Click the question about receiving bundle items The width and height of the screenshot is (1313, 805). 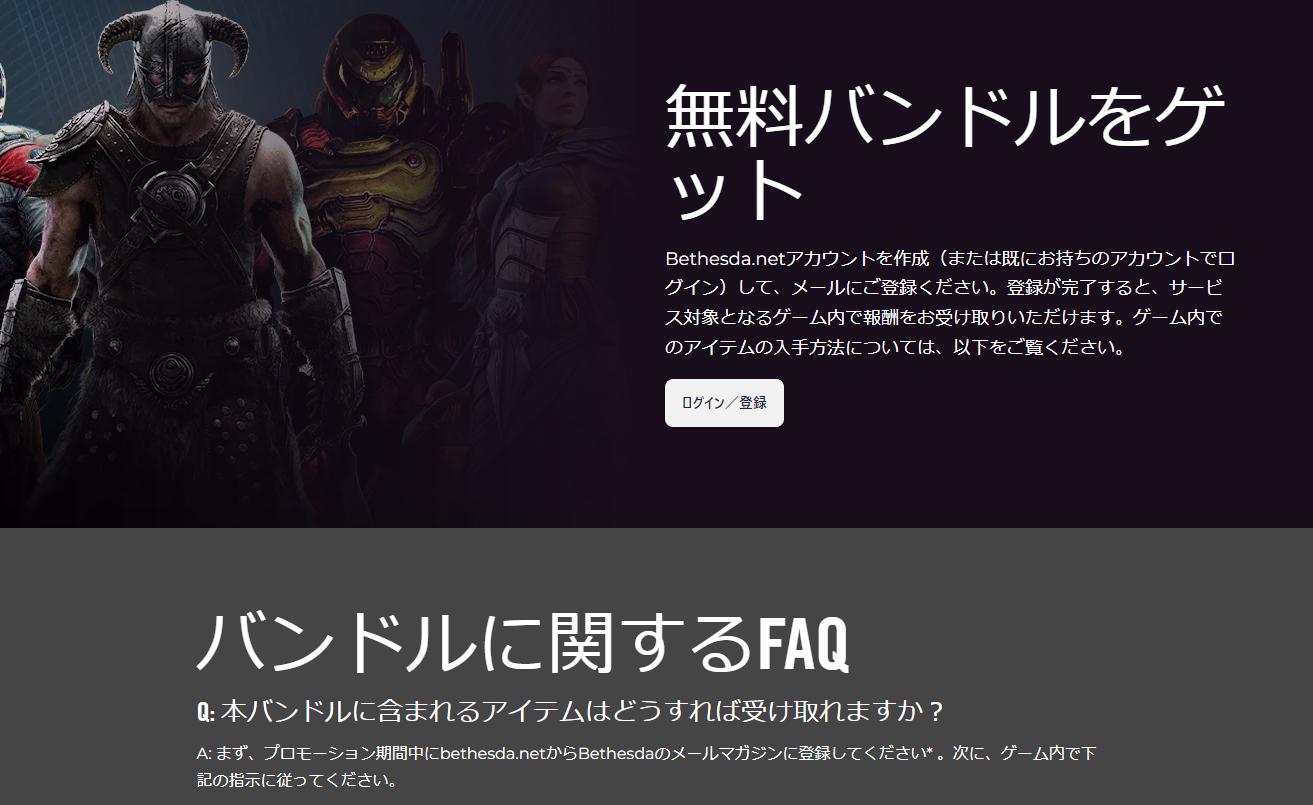[x=570, y=711]
